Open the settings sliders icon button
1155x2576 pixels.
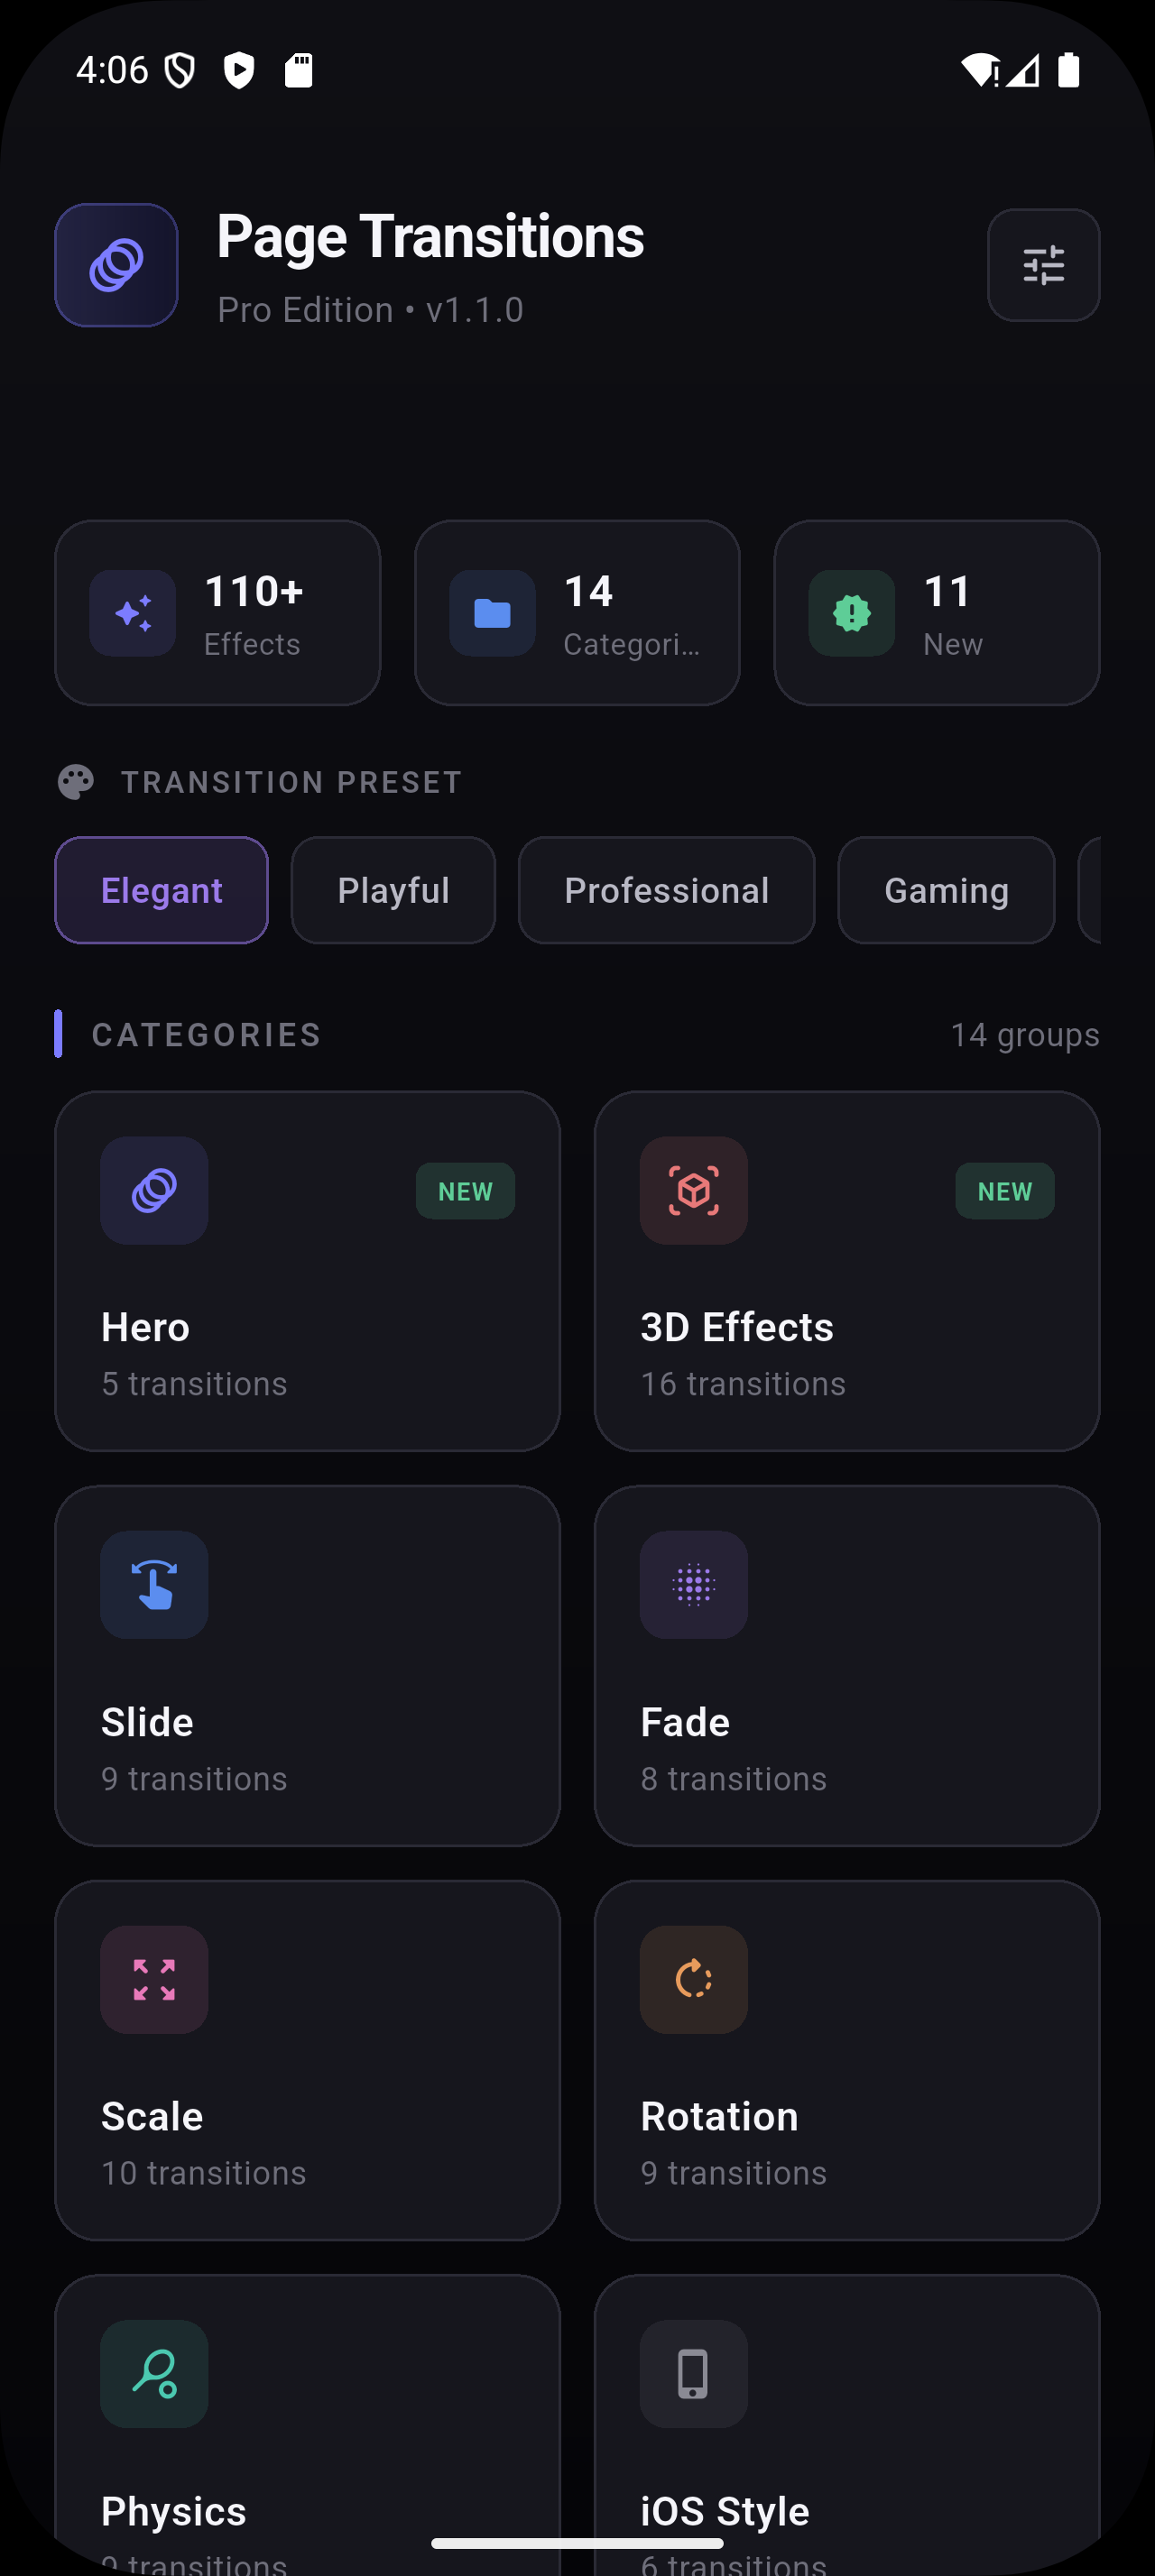point(1043,265)
